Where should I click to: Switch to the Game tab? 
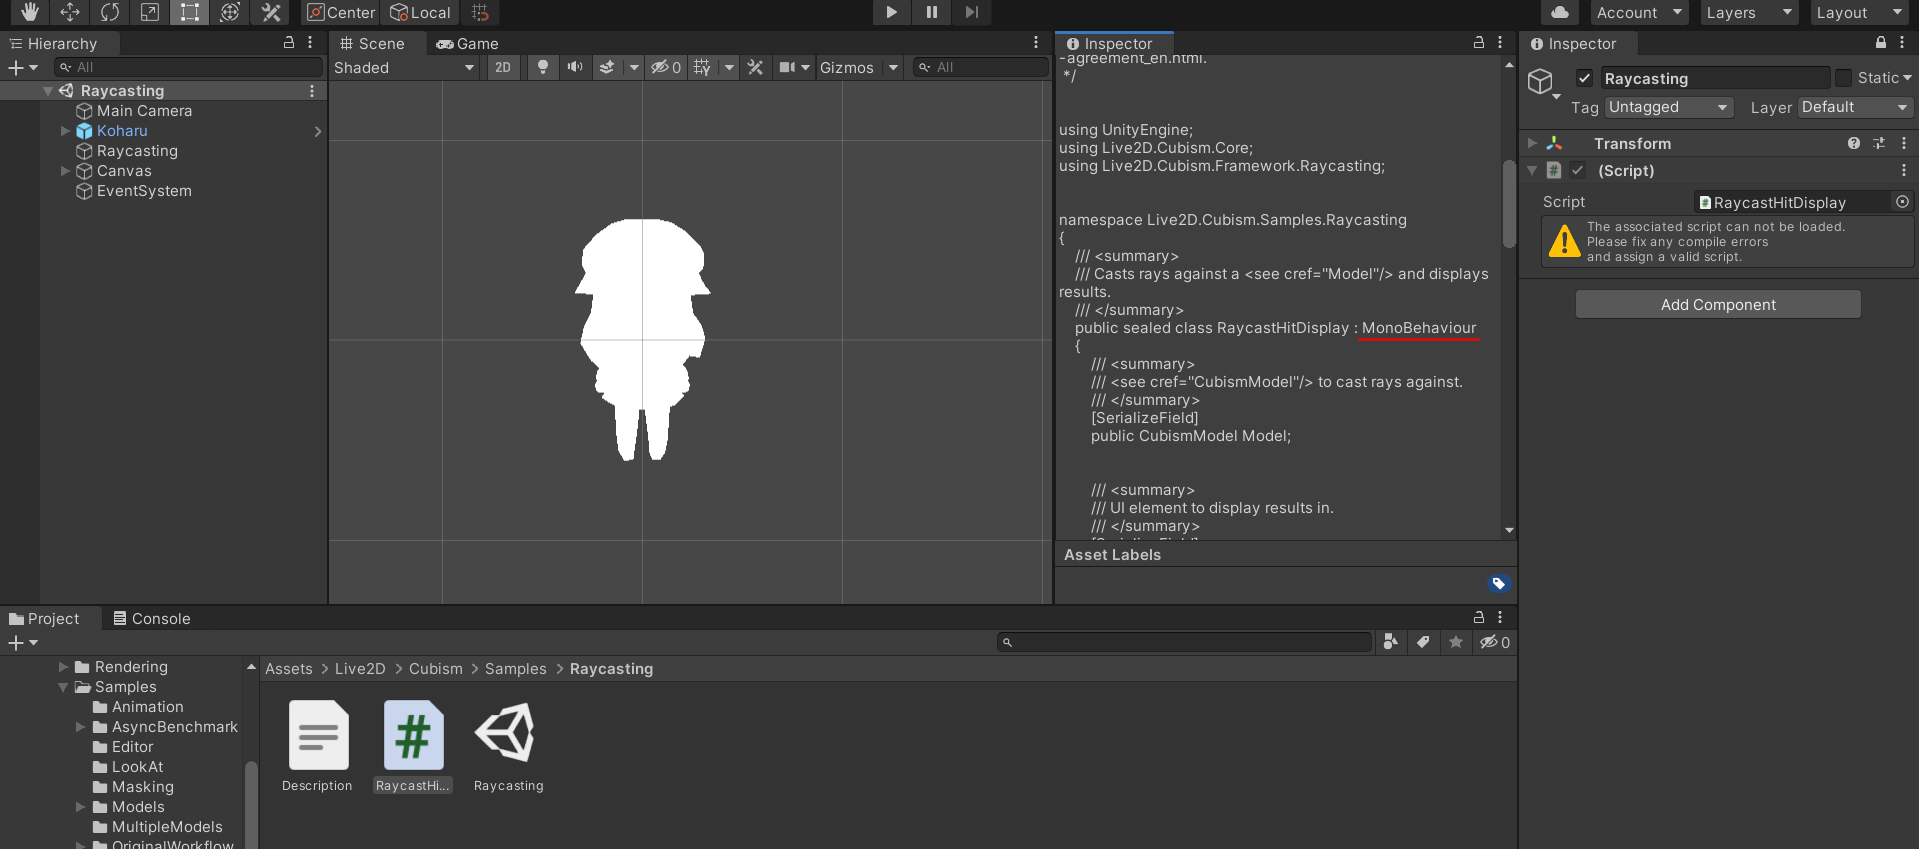pyautogui.click(x=467, y=43)
